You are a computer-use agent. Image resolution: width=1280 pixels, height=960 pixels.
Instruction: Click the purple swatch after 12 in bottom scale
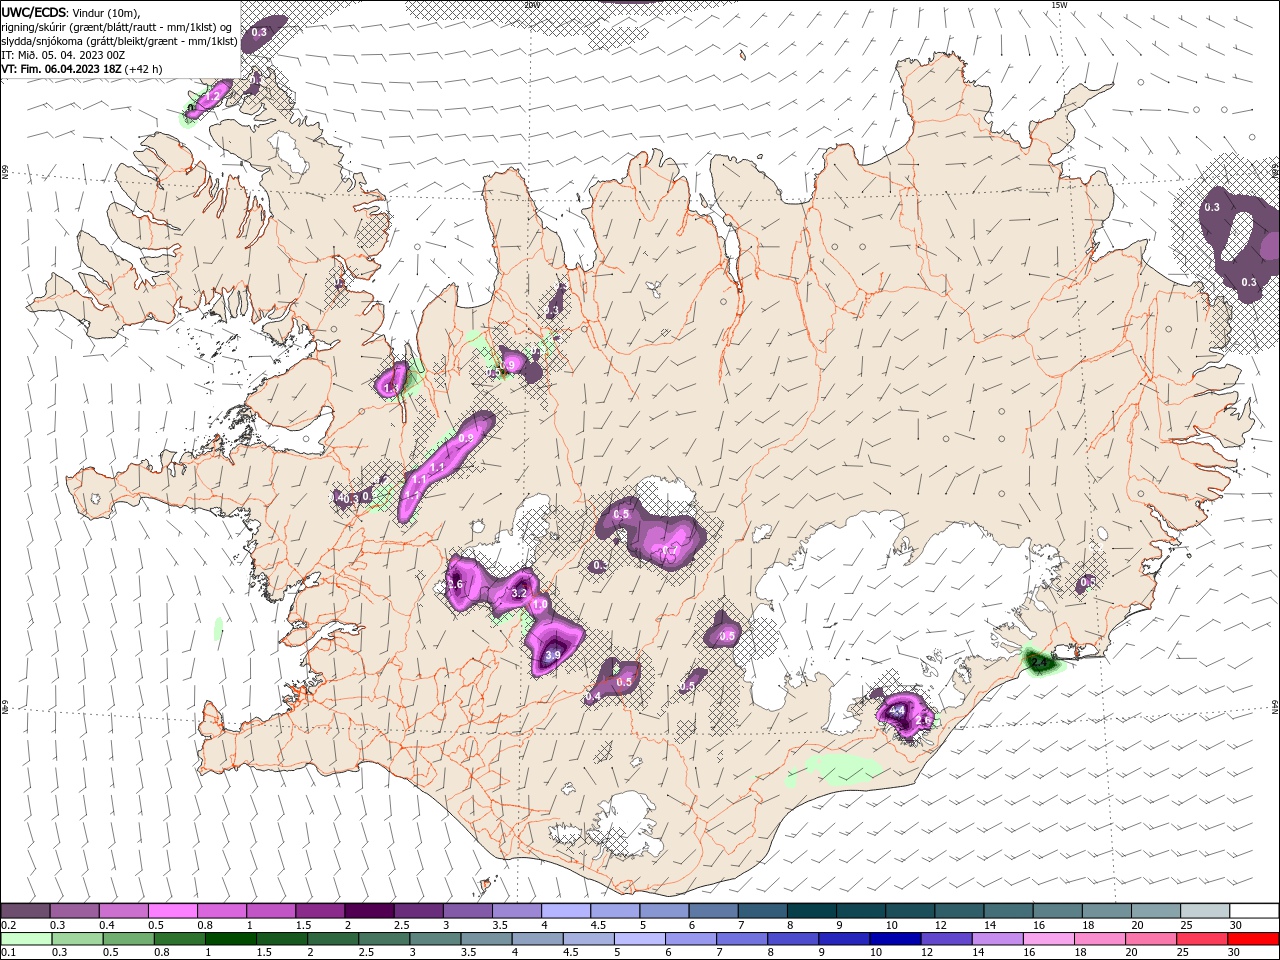pos(945,939)
